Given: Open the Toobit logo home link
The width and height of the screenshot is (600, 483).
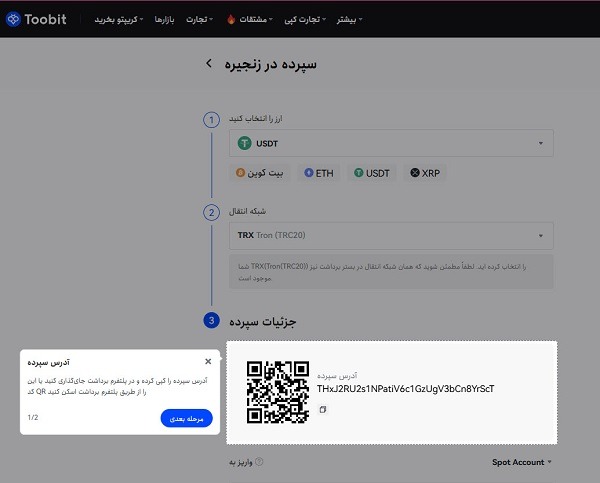Looking at the screenshot, I should pyautogui.click(x=36, y=19).
